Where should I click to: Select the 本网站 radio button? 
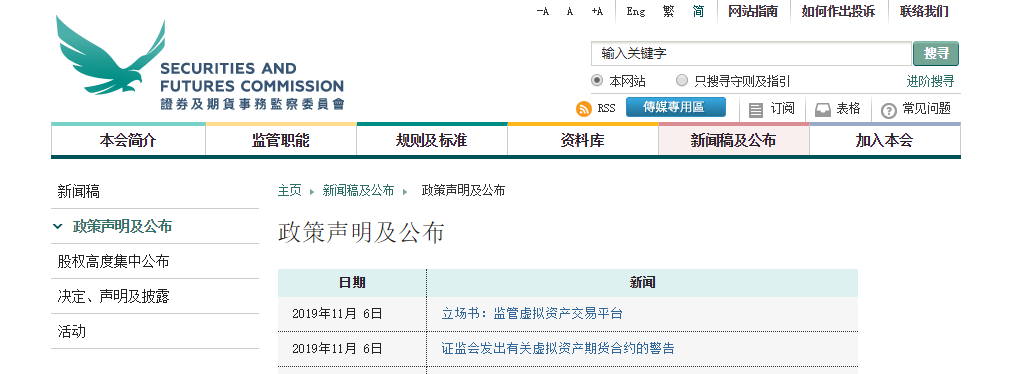click(597, 81)
